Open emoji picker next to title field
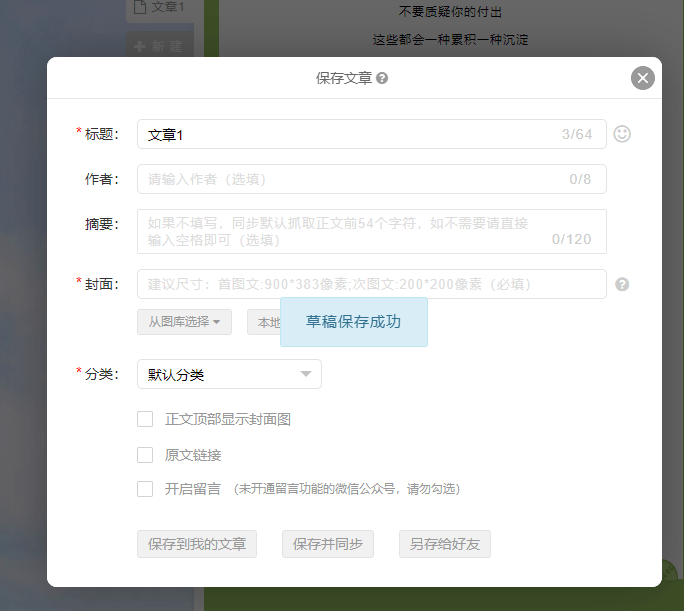This screenshot has height=611, width=684. click(622, 134)
